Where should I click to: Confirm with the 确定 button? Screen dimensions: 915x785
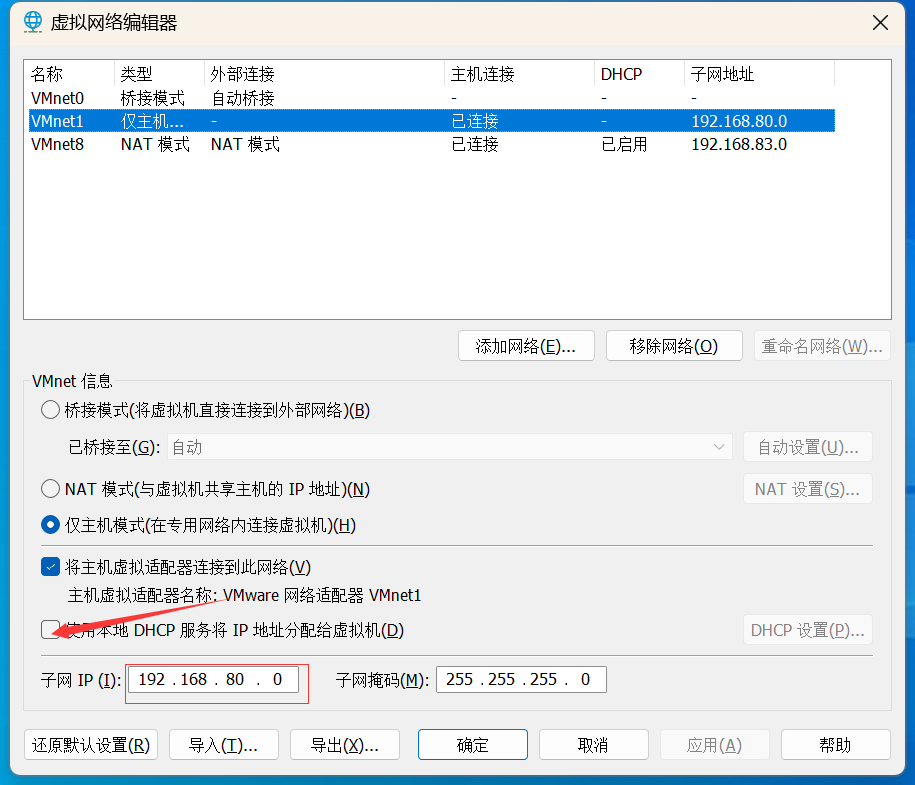473,745
